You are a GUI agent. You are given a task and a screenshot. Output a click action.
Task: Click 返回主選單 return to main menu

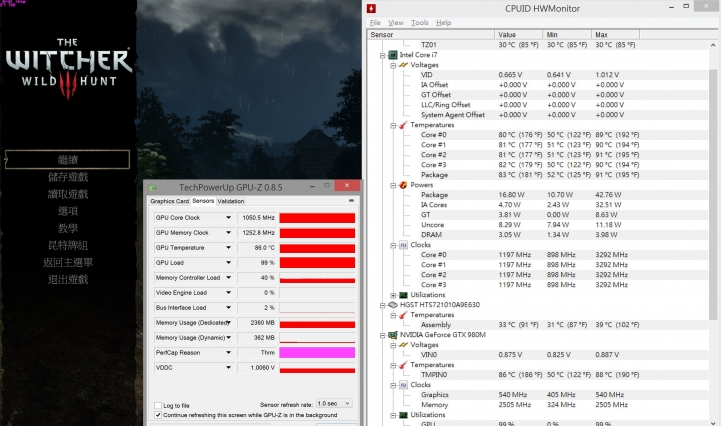click(68, 262)
